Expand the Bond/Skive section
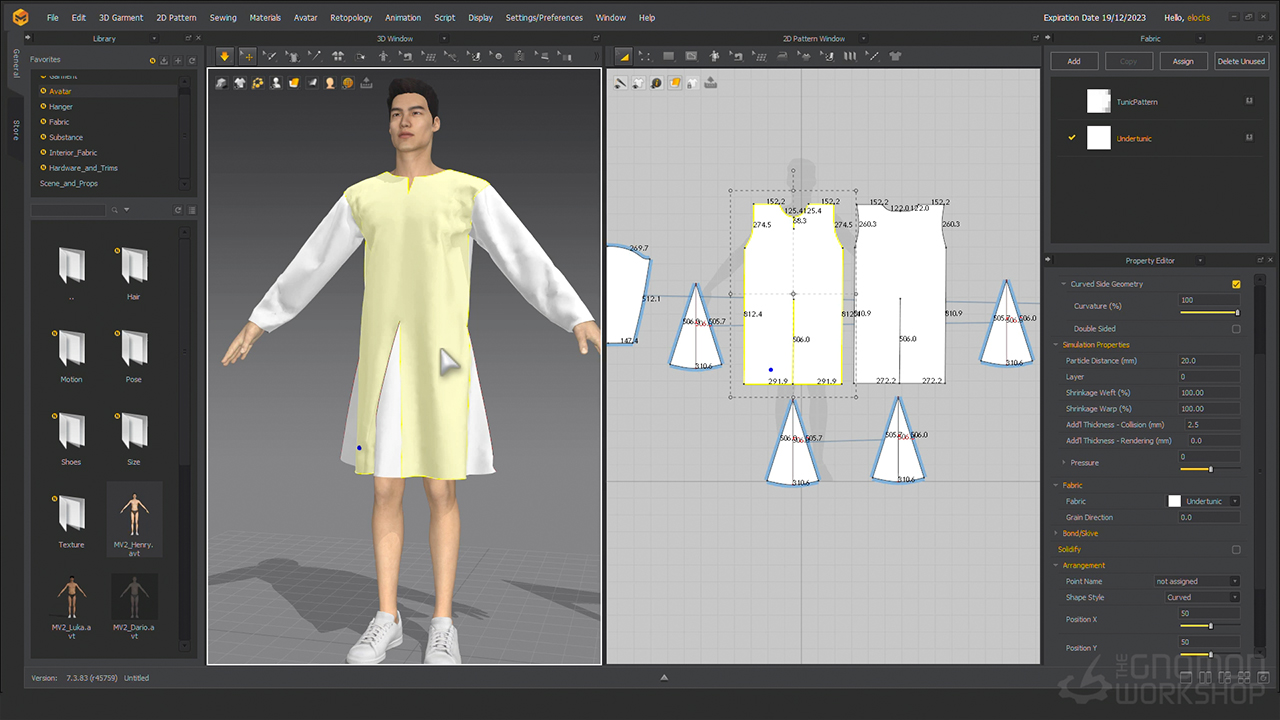 (x=1079, y=533)
